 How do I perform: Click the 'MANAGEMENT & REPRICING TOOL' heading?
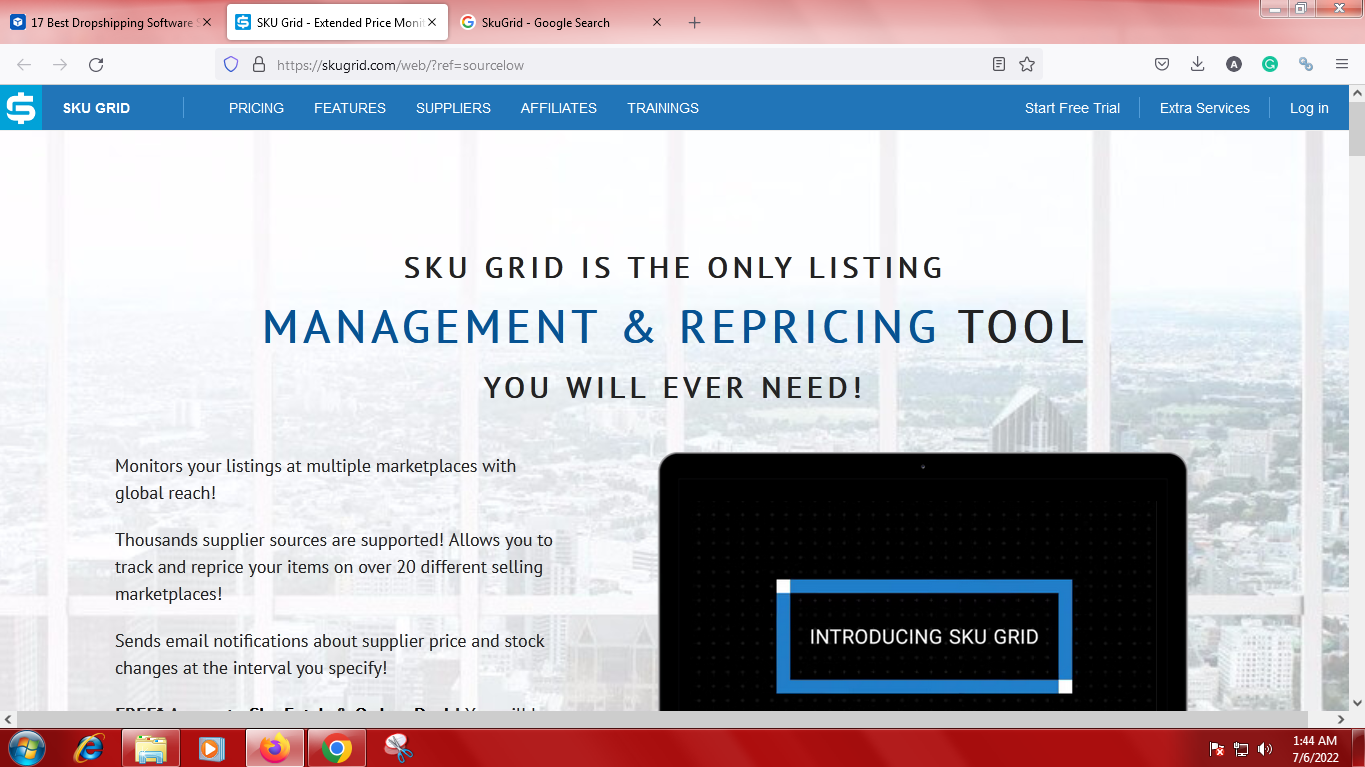[x=673, y=327]
